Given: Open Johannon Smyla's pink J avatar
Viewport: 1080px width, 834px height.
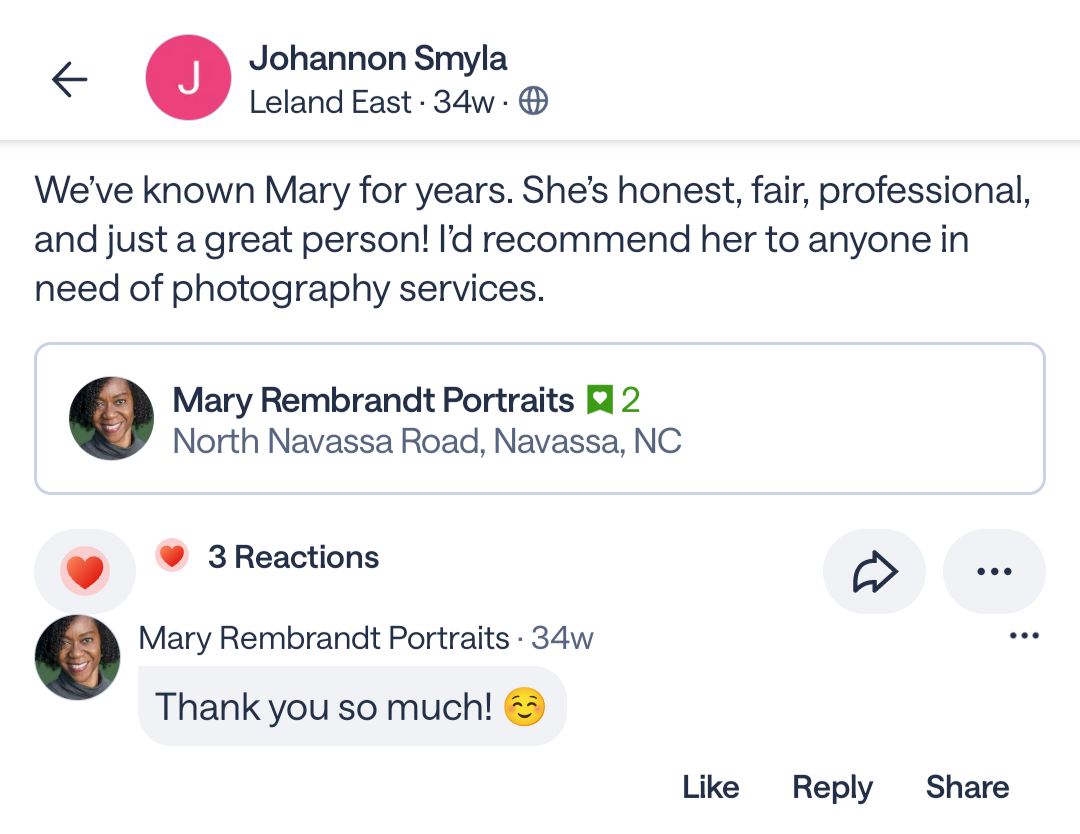Looking at the screenshot, I should [189, 78].
